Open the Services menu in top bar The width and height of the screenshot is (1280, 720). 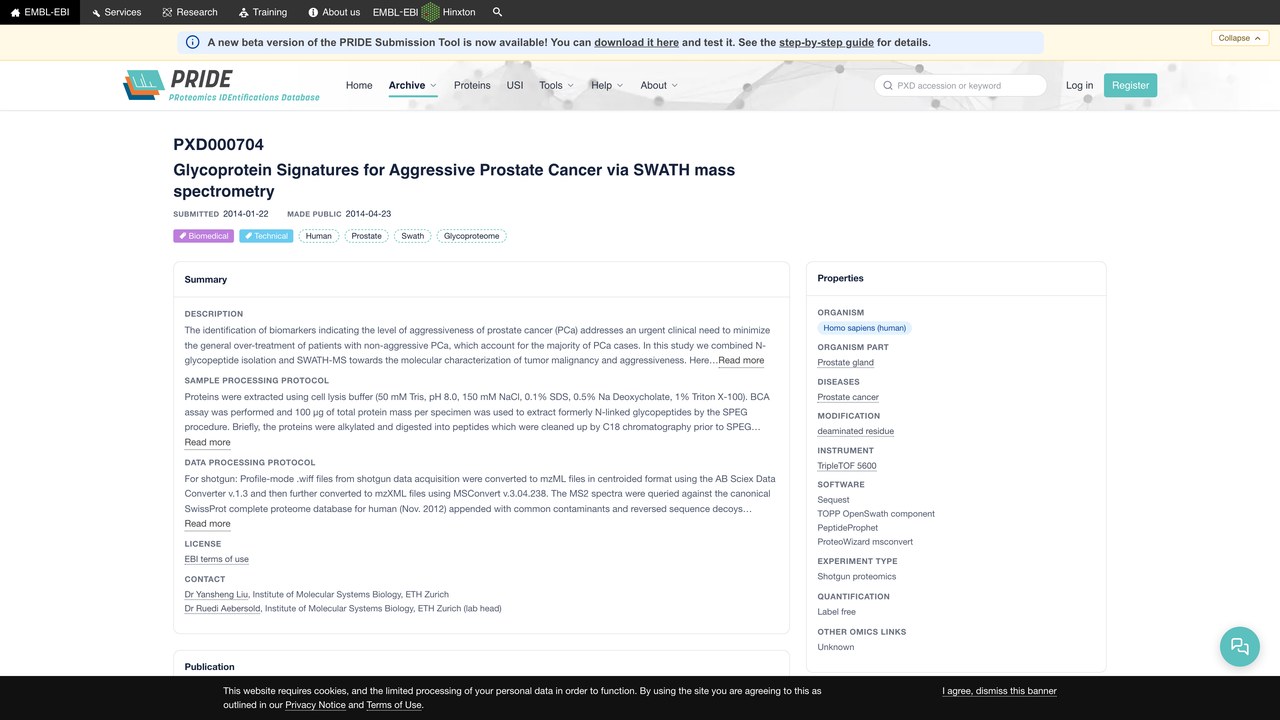click(x=116, y=12)
